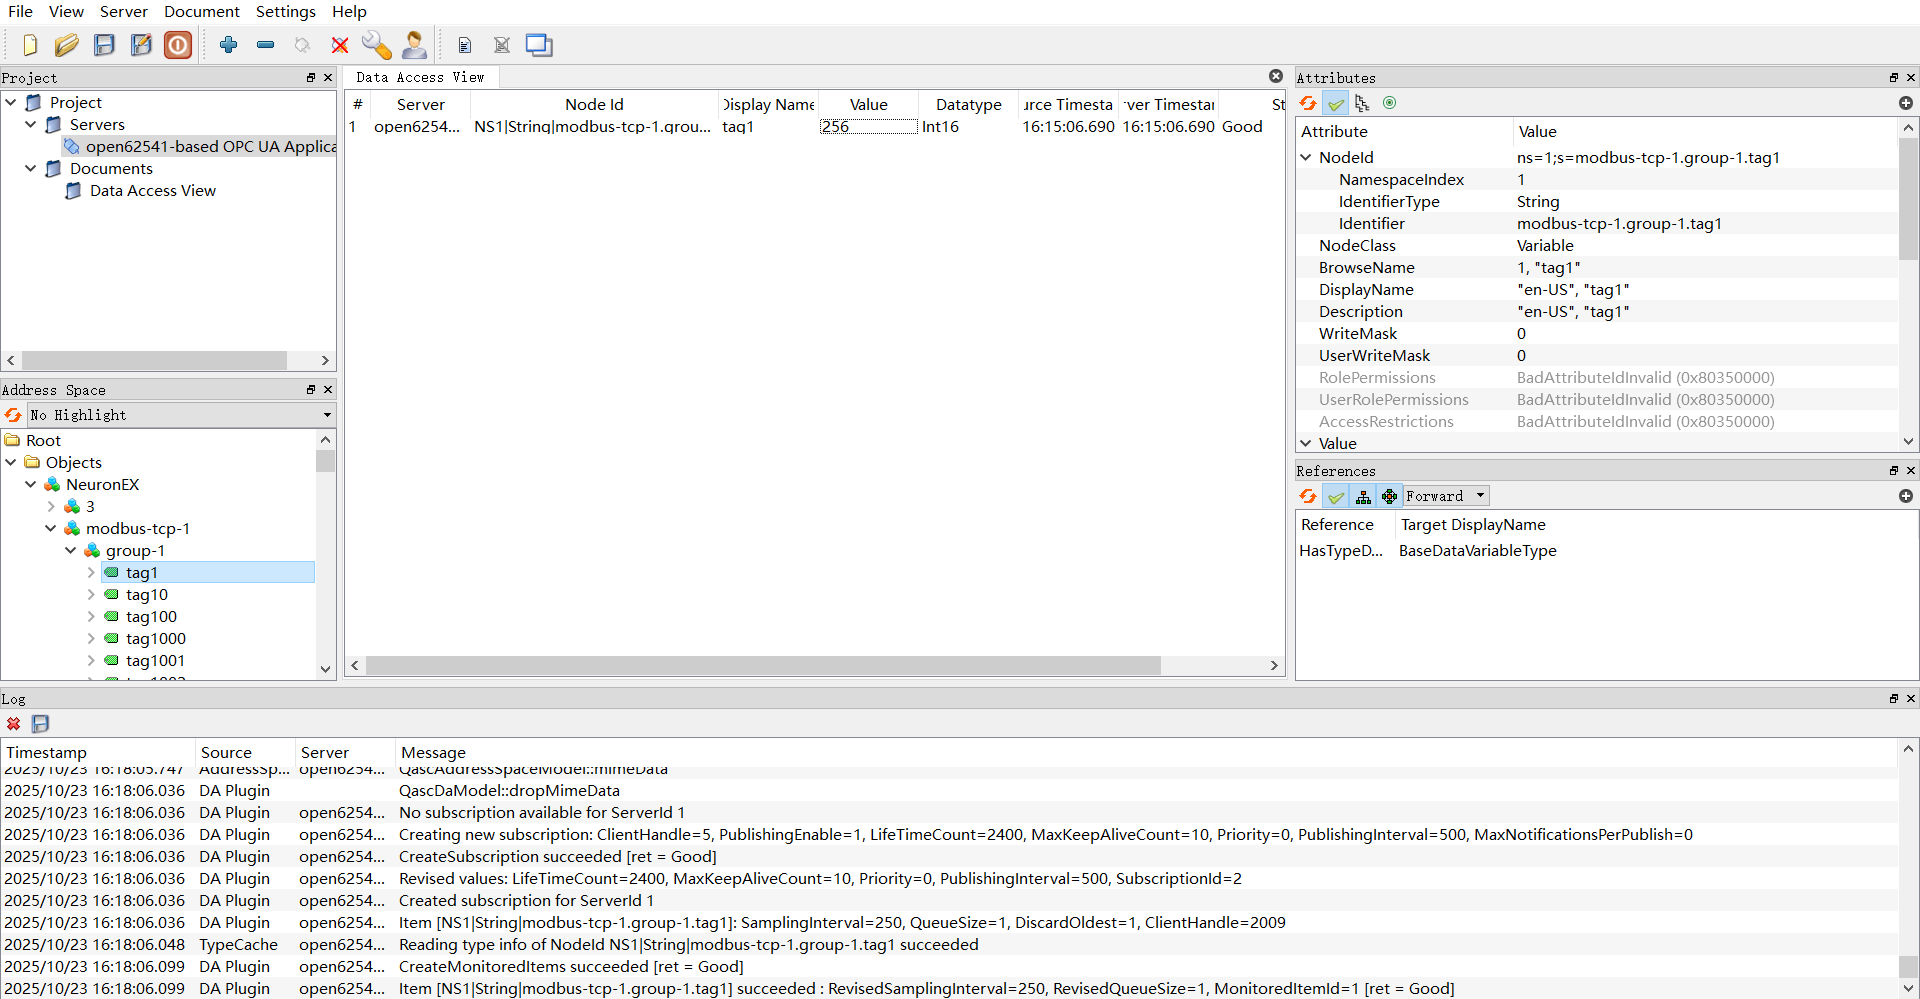Select tag100 in the Address Space
This screenshot has height=999, width=1920.
click(x=151, y=617)
